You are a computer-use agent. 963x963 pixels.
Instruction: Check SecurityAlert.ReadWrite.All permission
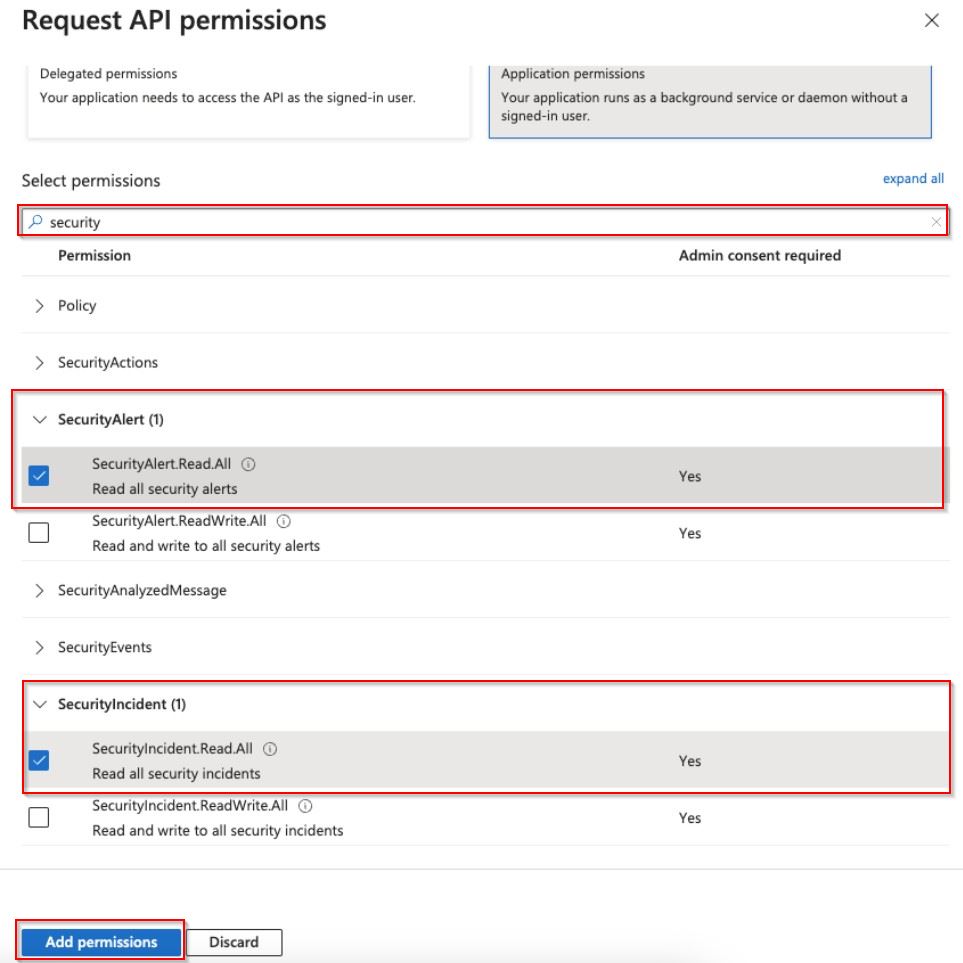point(38,534)
